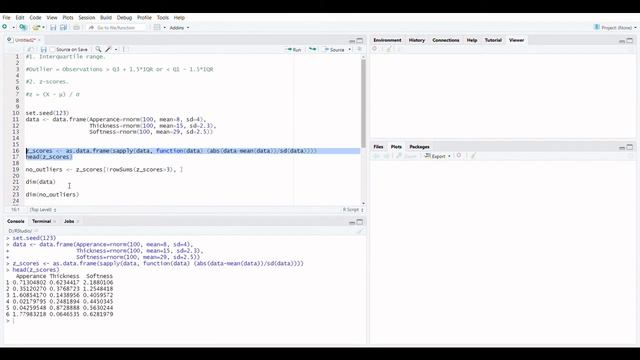Switch to the Help pane tab
The image size is (640, 360).
(x=472, y=40)
